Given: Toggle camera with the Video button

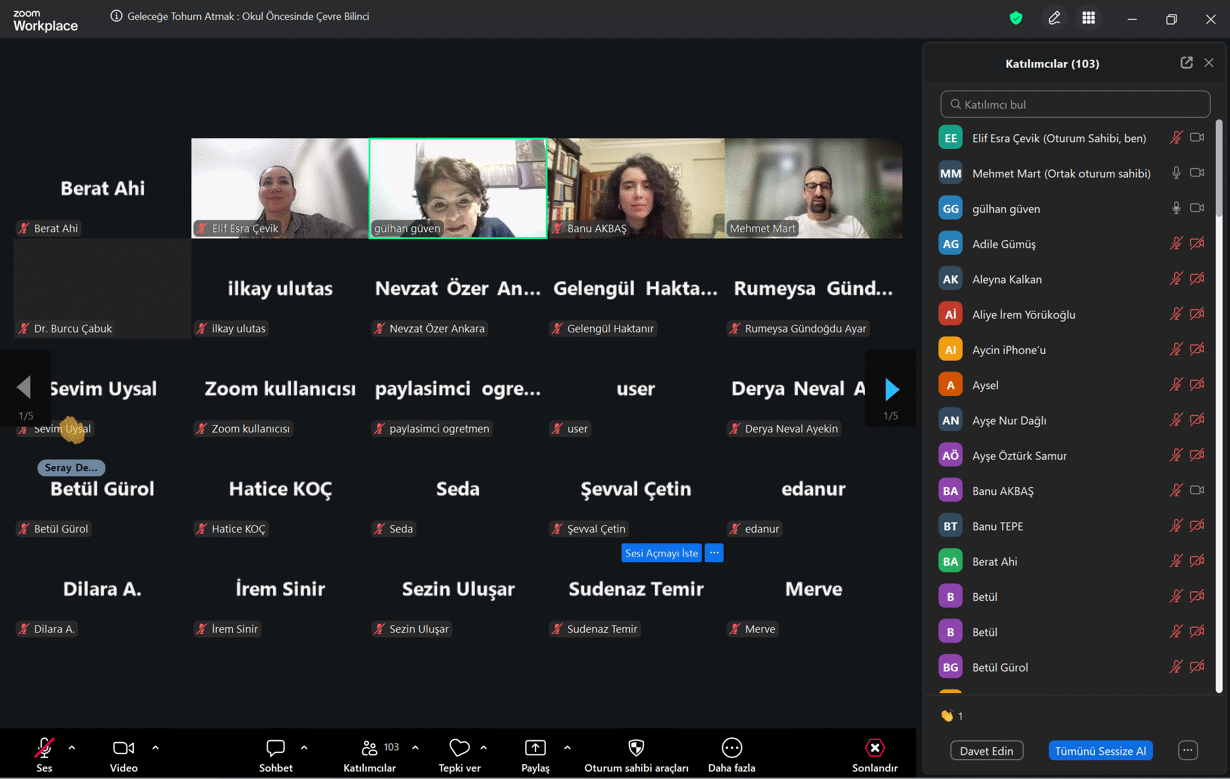Looking at the screenshot, I should (123, 749).
